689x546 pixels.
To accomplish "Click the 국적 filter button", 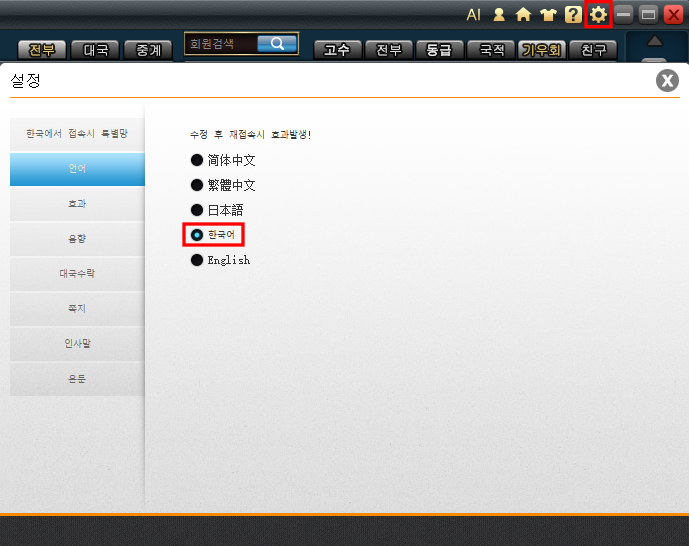I will click(x=491, y=50).
